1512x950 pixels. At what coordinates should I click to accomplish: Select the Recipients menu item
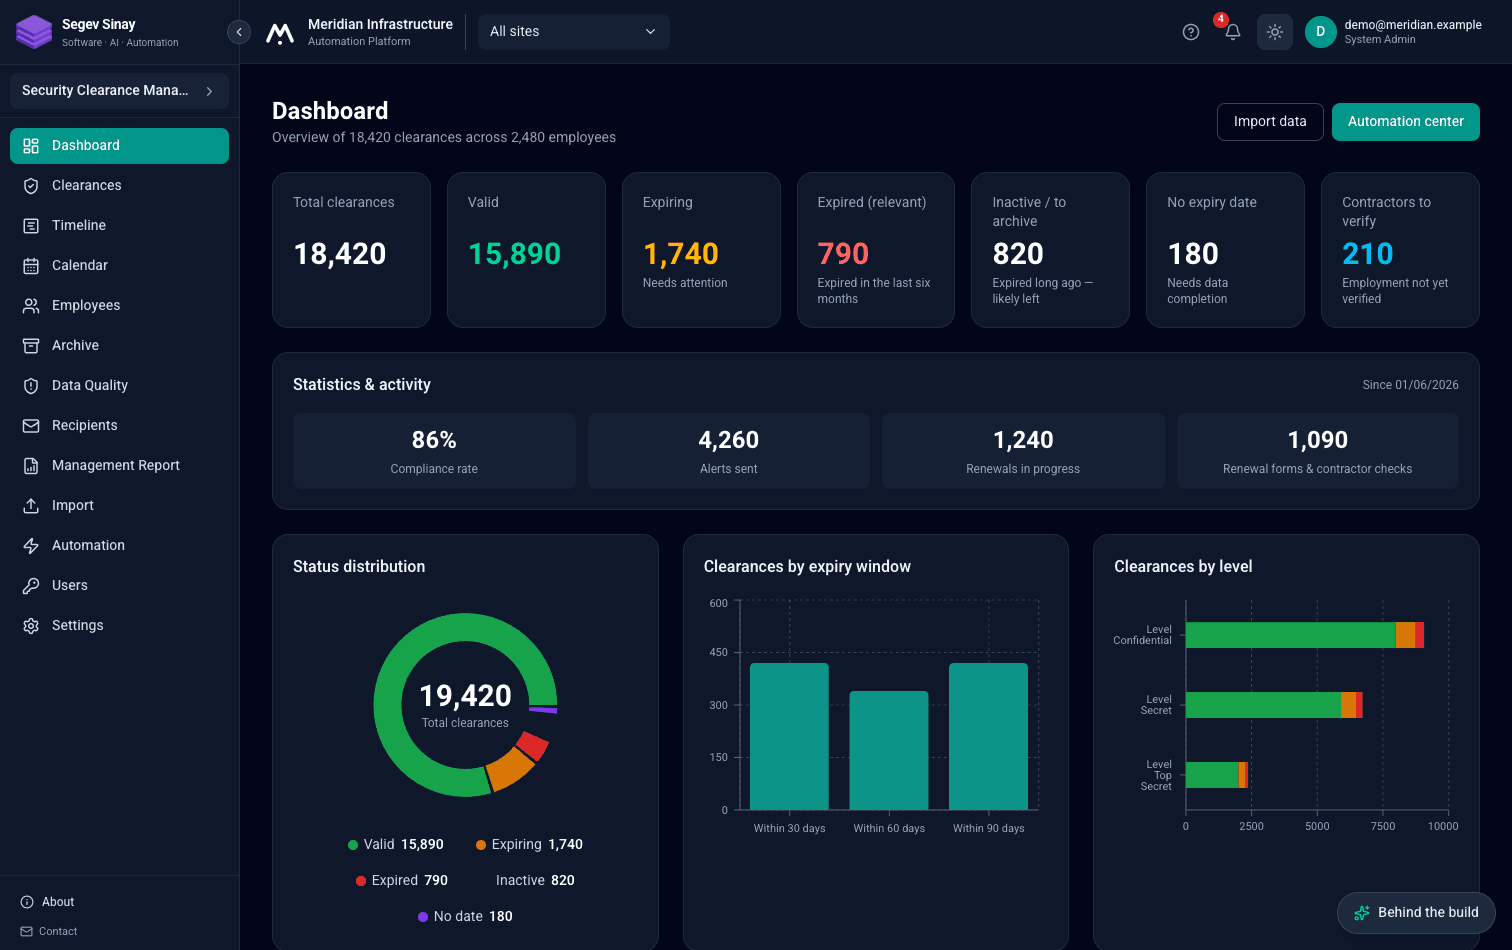pos(119,426)
